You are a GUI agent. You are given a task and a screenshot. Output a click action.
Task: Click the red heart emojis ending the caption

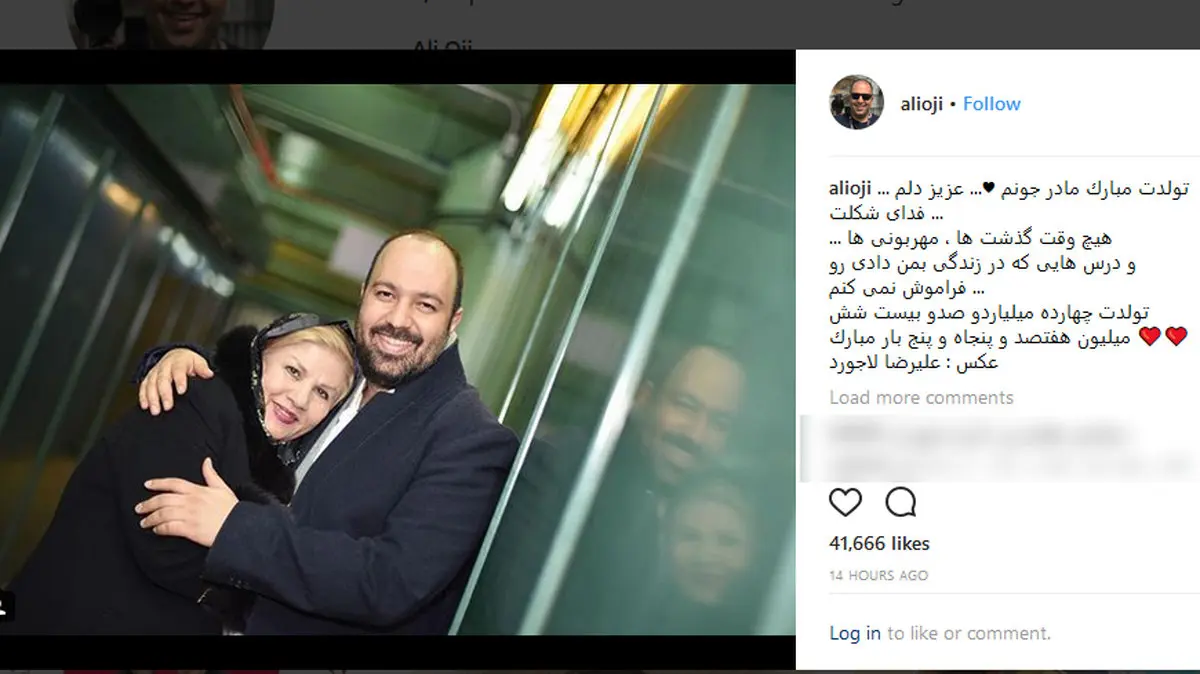(1162, 337)
